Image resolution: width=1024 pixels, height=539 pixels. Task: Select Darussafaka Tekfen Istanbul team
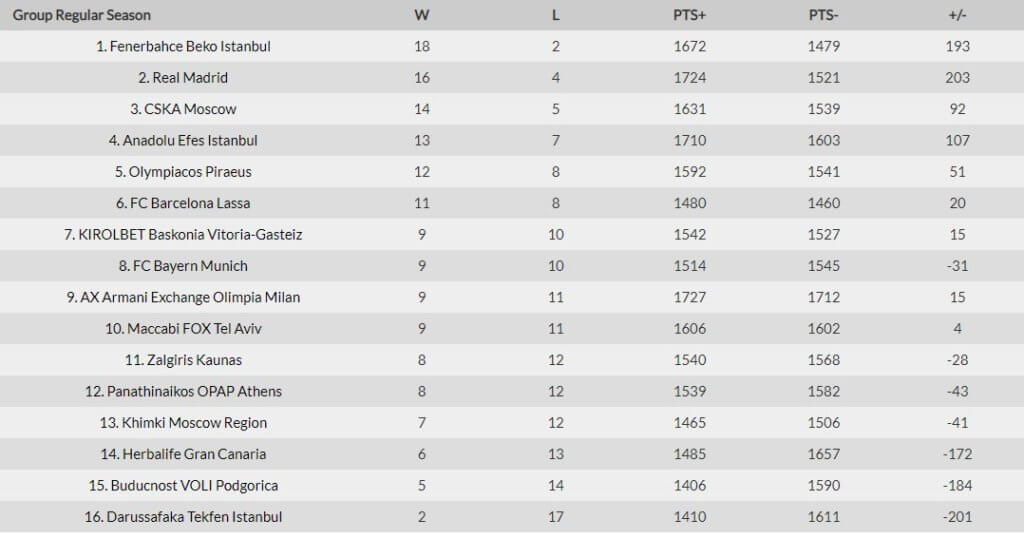[183, 517]
